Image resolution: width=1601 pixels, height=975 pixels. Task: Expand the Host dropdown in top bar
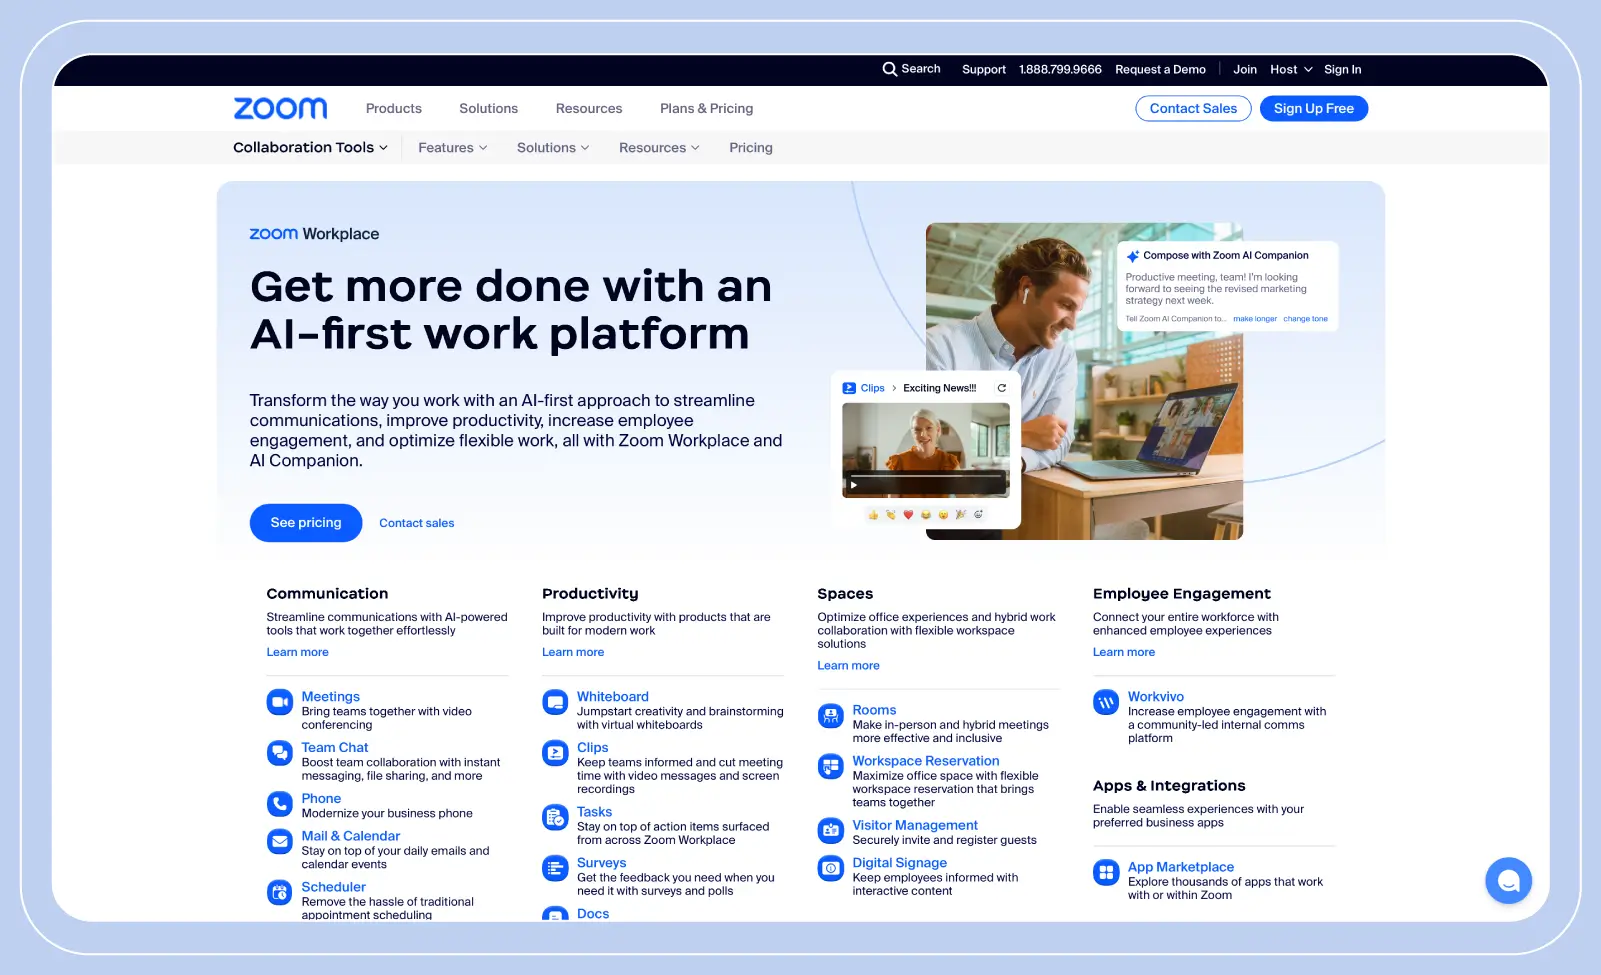1290,69
